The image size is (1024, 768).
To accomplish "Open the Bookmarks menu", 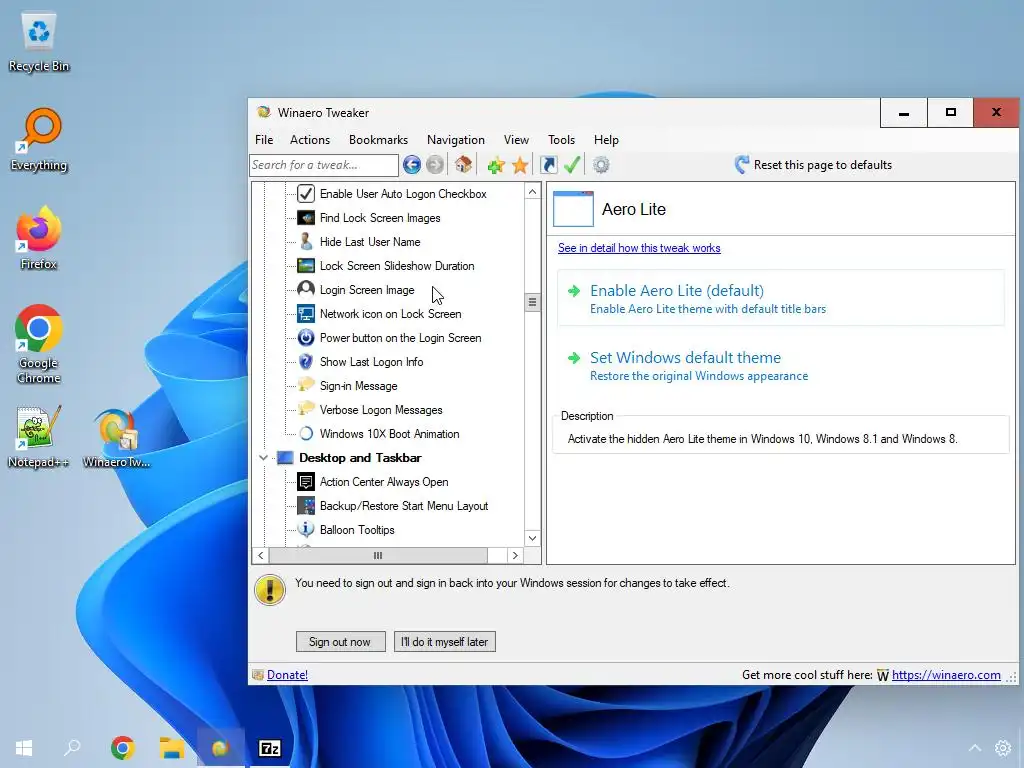I will tap(378, 140).
